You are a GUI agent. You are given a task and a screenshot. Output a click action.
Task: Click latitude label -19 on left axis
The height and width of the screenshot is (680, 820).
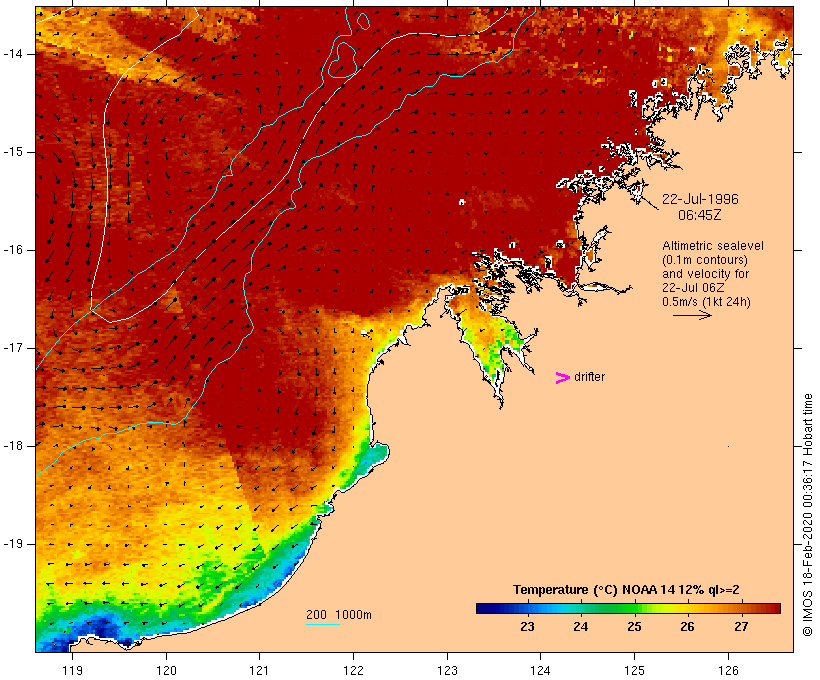click(x=12, y=543)
